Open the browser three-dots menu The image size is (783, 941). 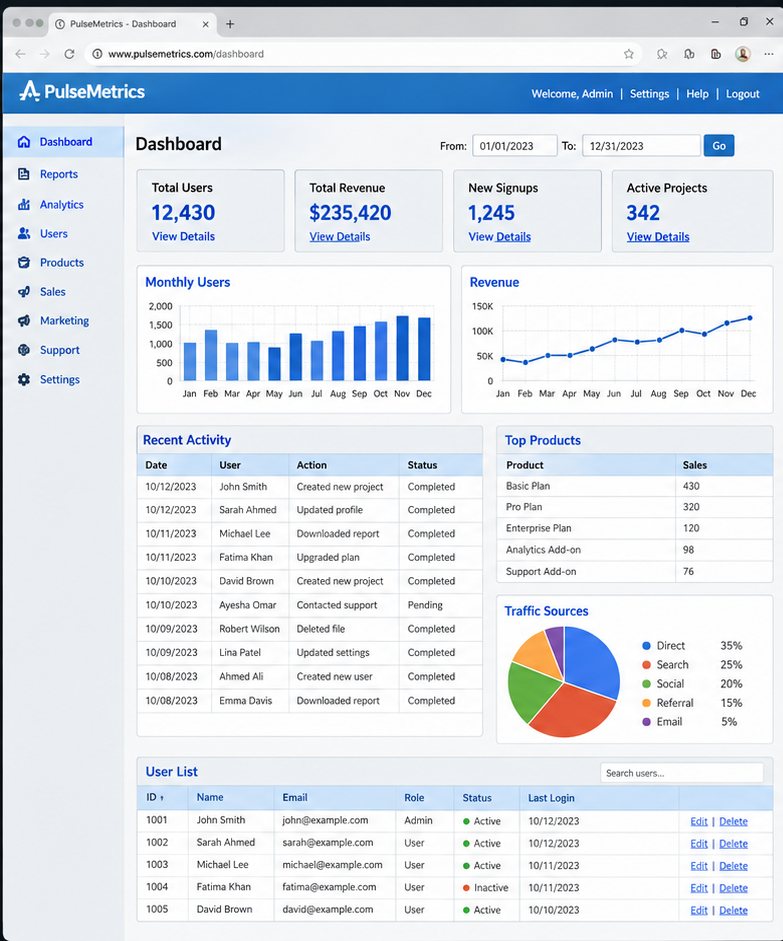tap(769, 54)
